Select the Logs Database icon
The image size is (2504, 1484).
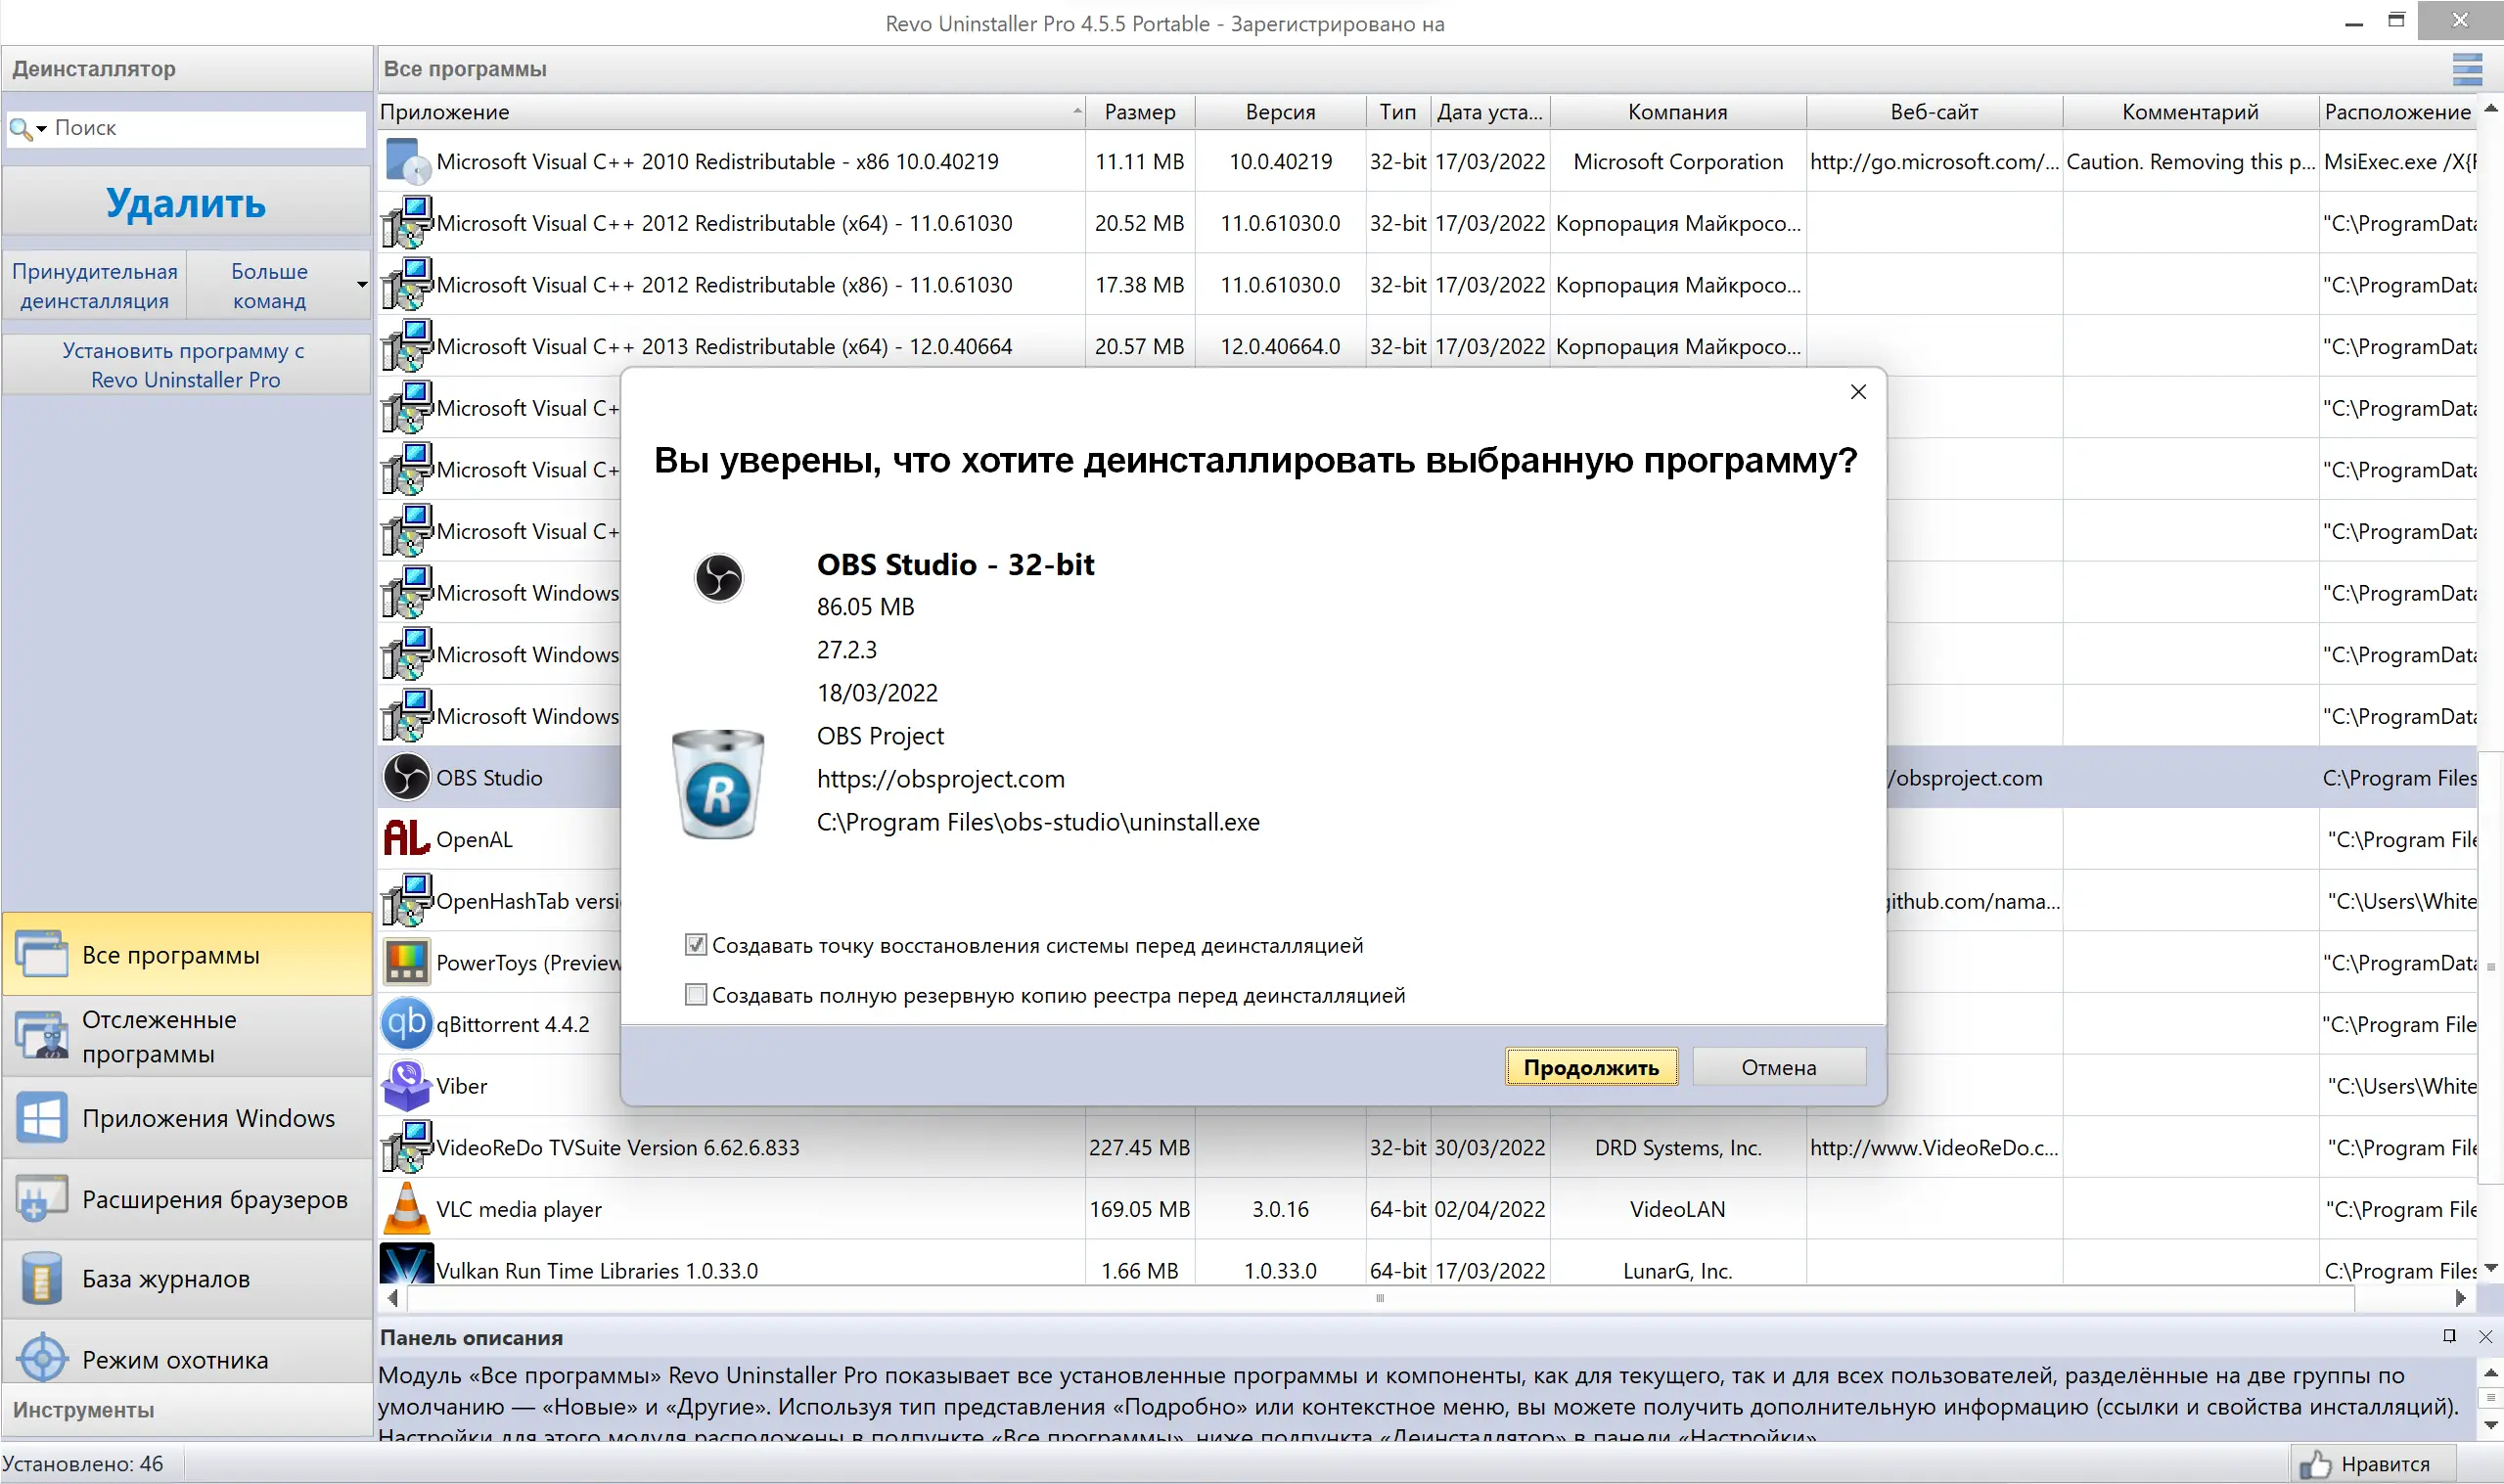click(42, 1278)
